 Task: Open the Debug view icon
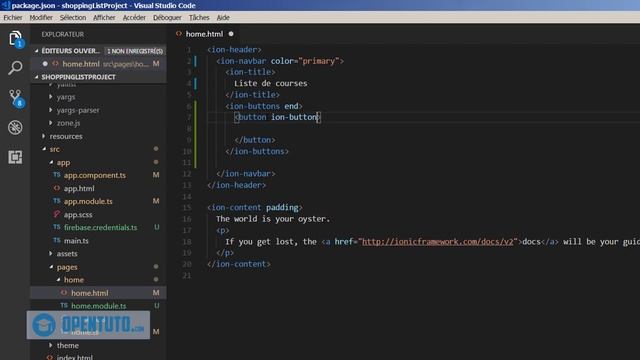coord(15,127)
